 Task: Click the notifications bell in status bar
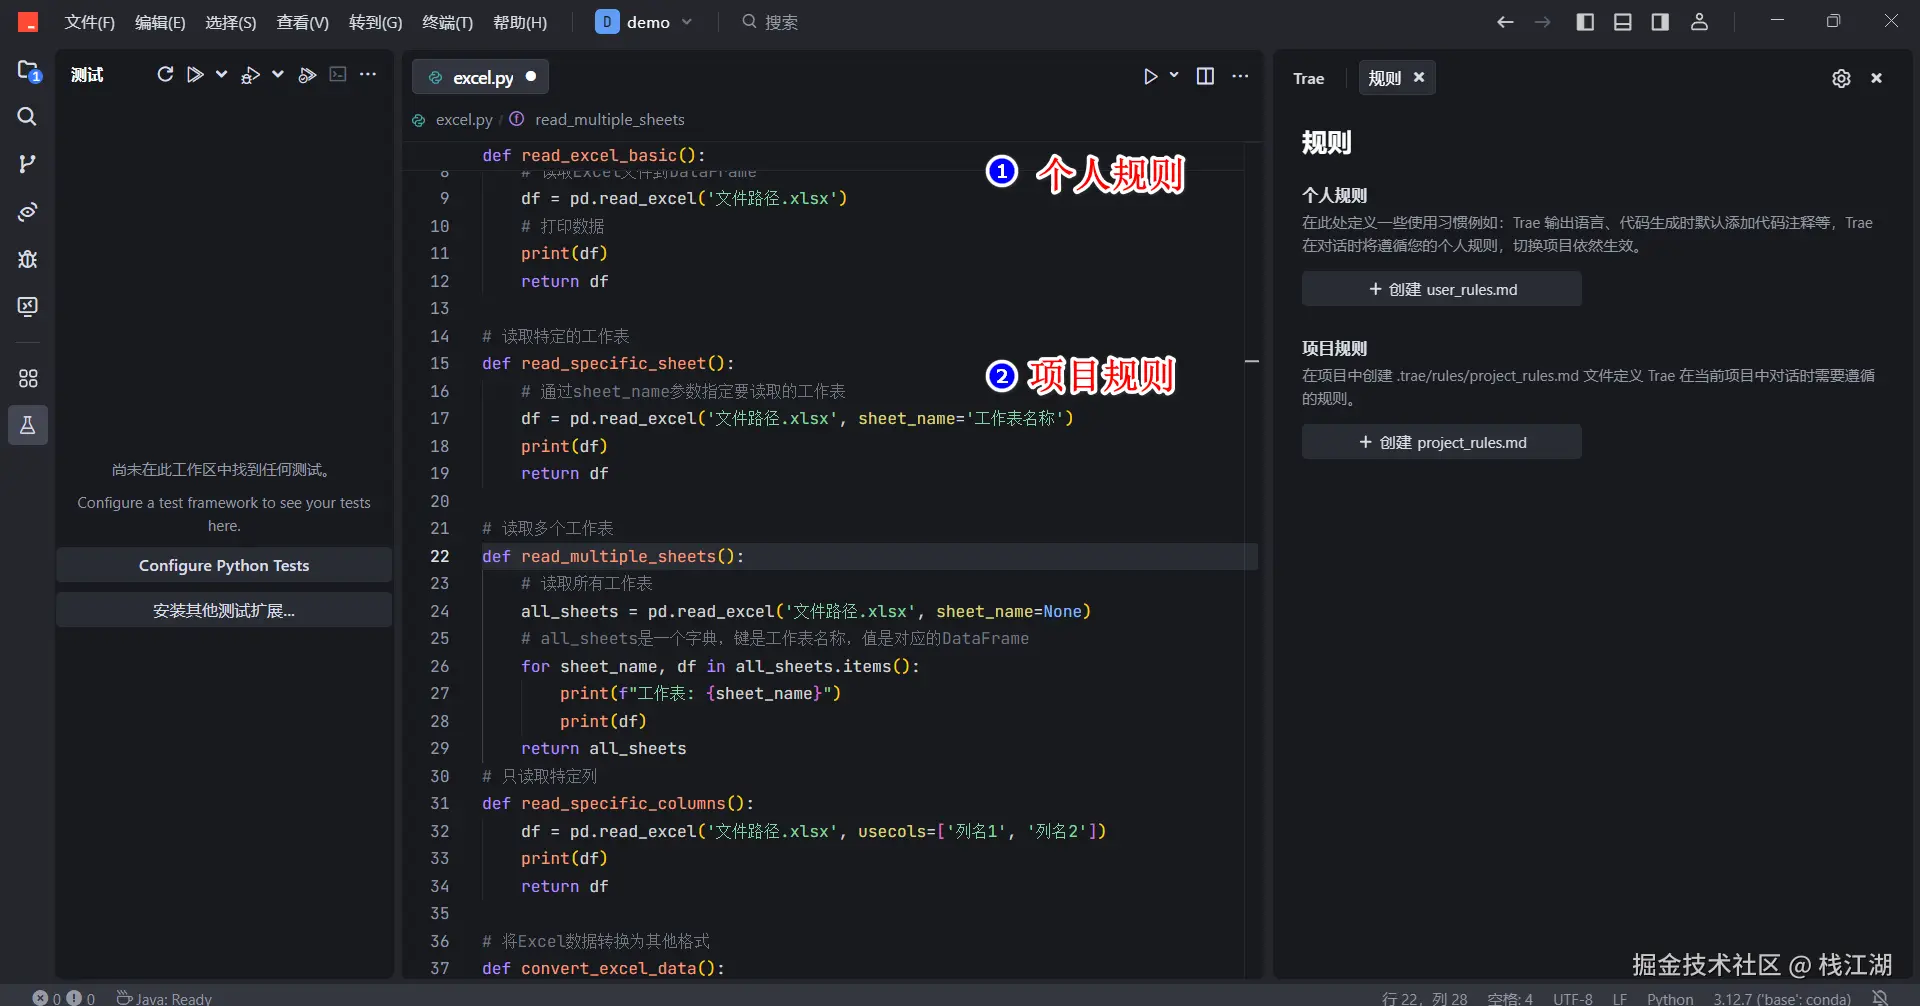tap(1880, 997)
